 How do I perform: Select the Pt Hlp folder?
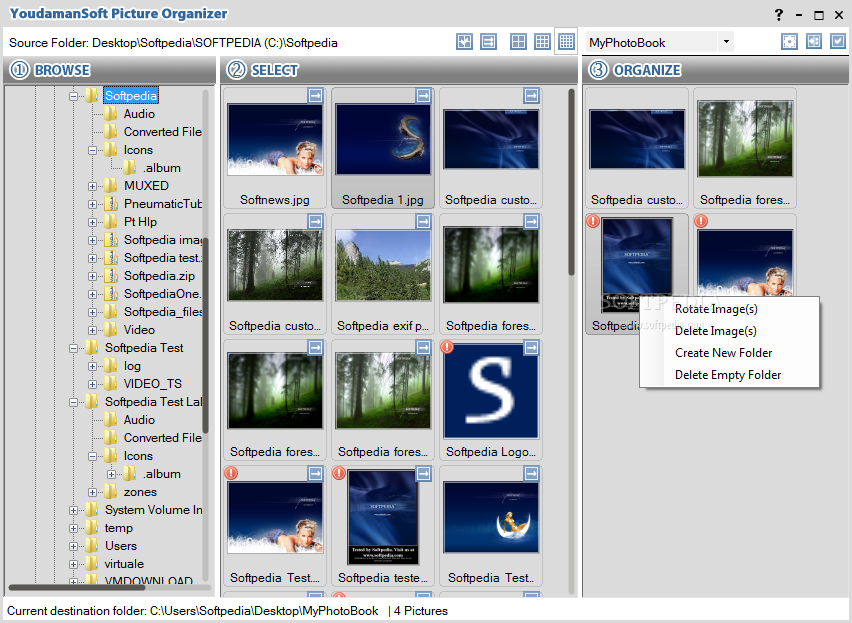[140, 222]
